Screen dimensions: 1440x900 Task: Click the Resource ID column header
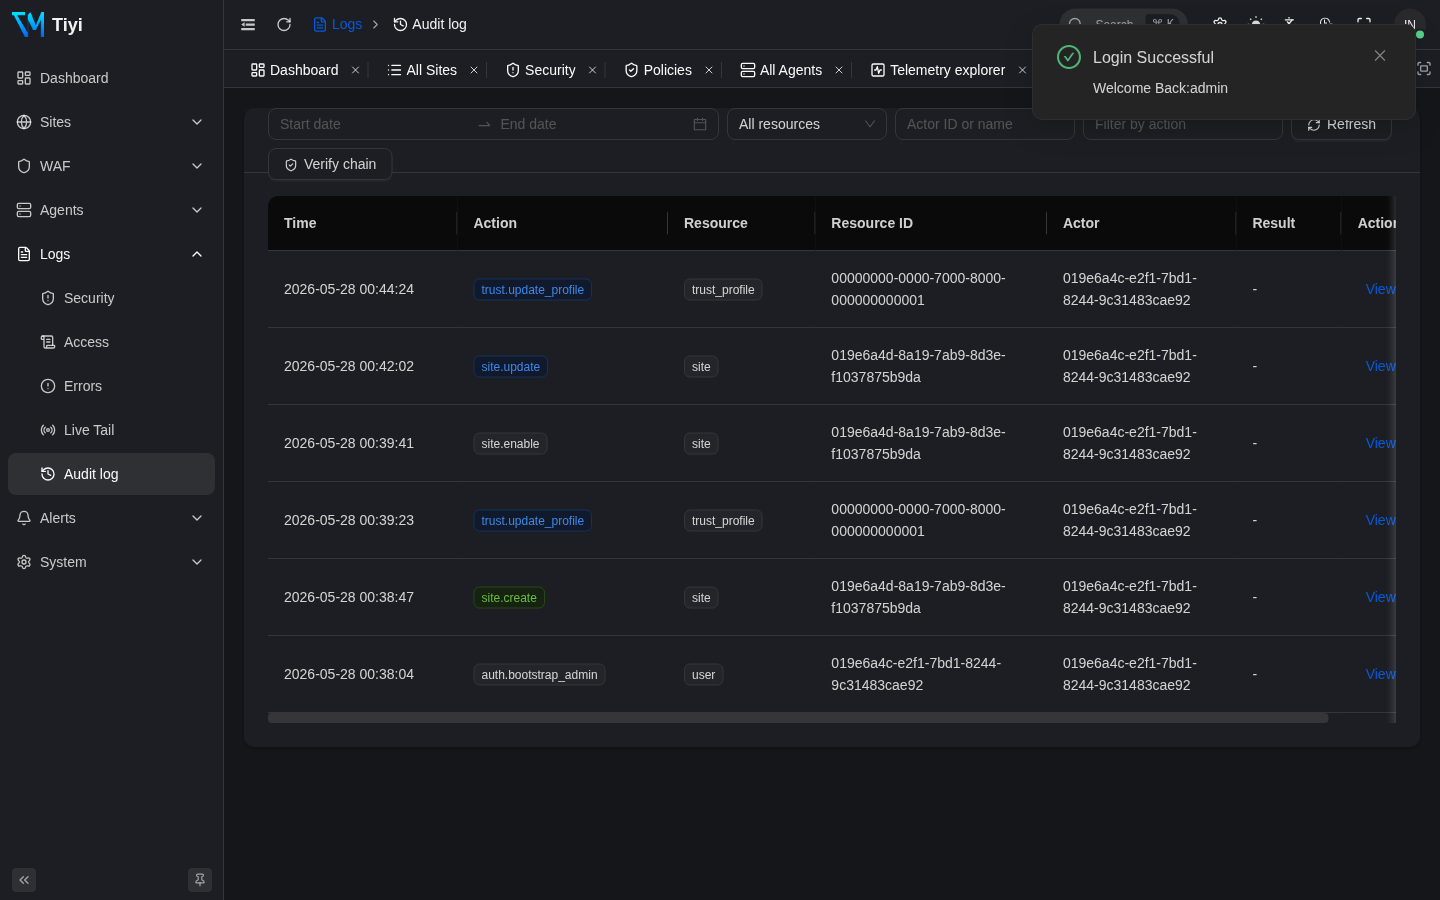click(930, 223)
